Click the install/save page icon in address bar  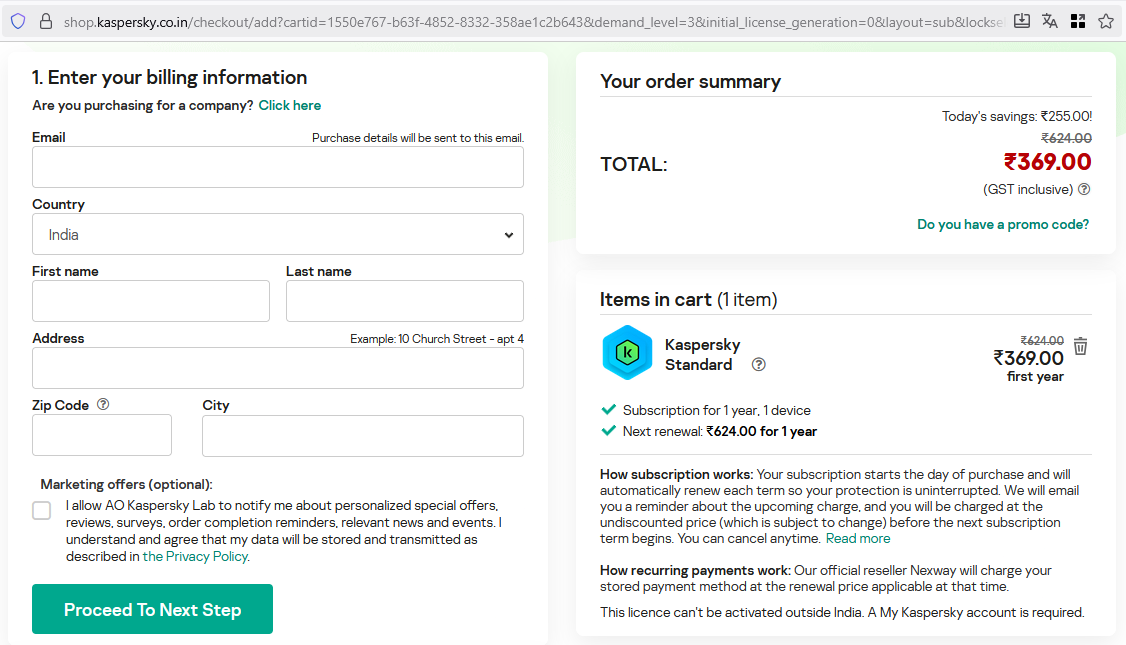point(1021,21)
